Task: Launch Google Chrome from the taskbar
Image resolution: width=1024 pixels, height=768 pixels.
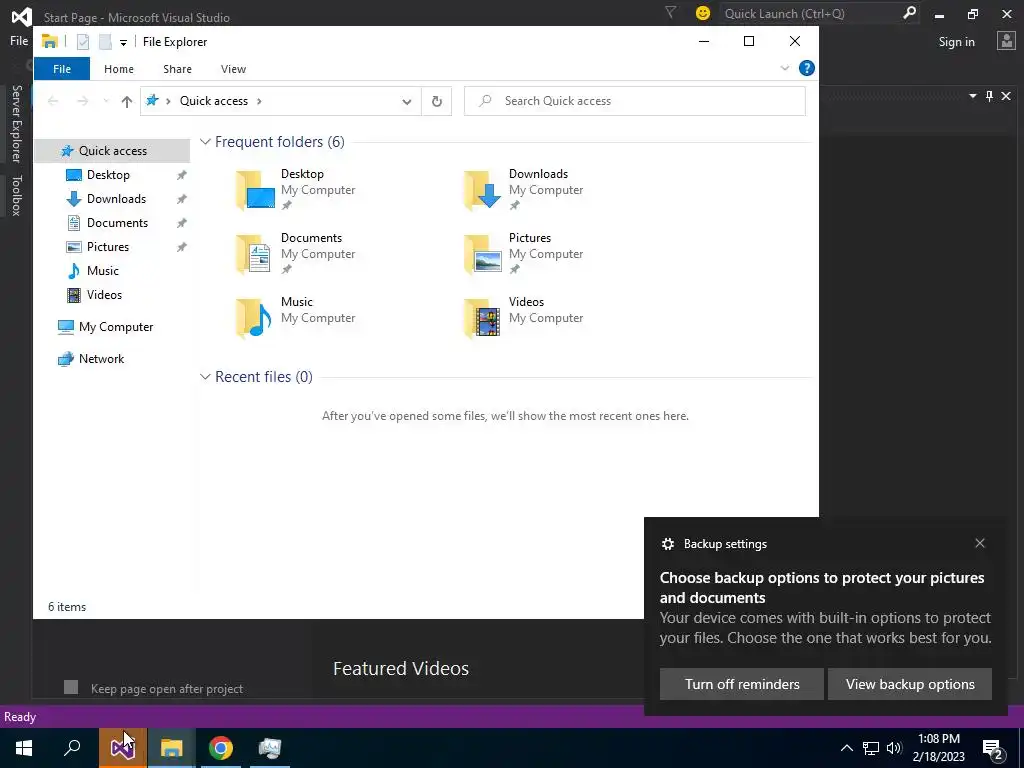Action: coord(221,748)
